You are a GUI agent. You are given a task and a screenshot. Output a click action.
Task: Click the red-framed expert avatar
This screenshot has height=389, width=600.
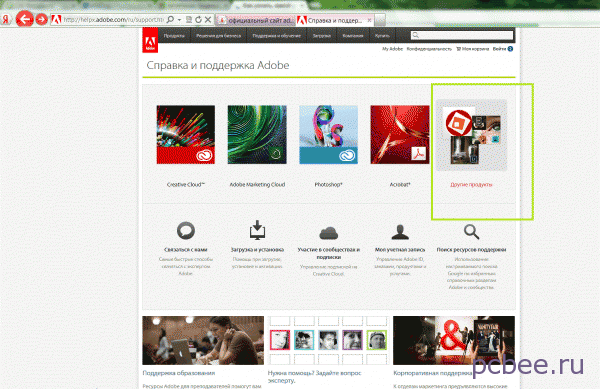click(x=280, y=340)
